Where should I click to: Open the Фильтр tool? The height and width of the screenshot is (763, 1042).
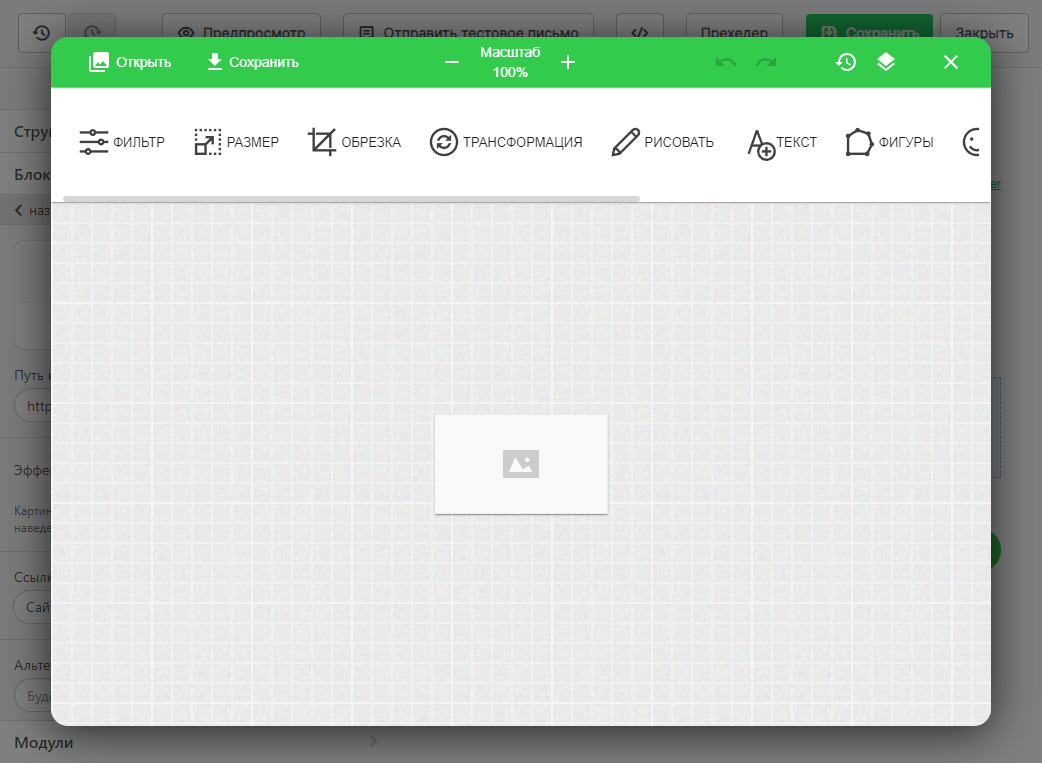pos(122,142)
